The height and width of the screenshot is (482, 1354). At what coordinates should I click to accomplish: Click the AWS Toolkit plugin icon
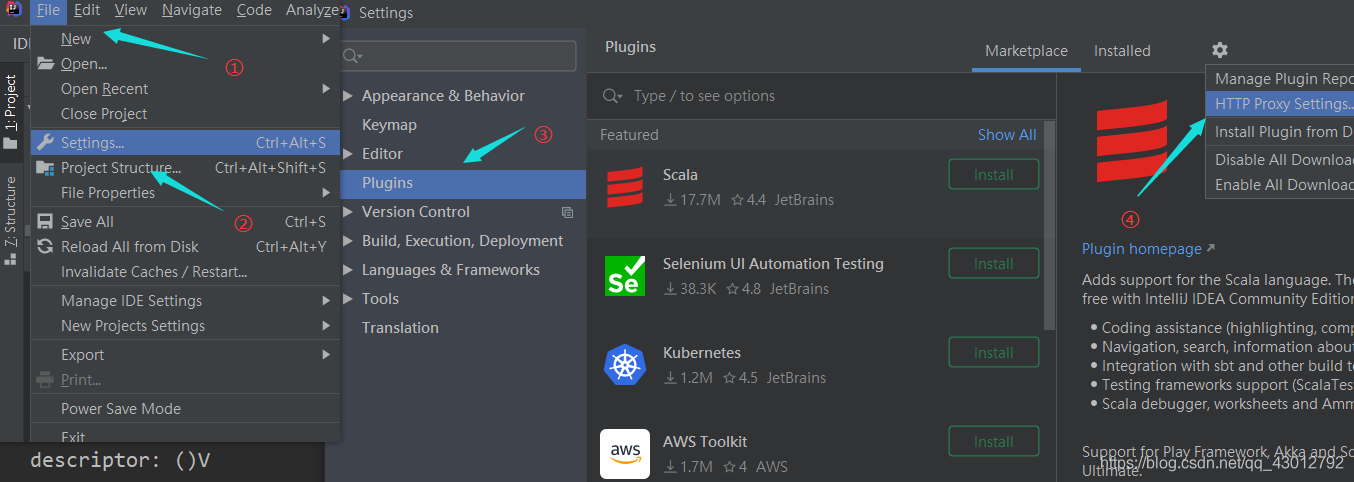[x=625, y=454]
